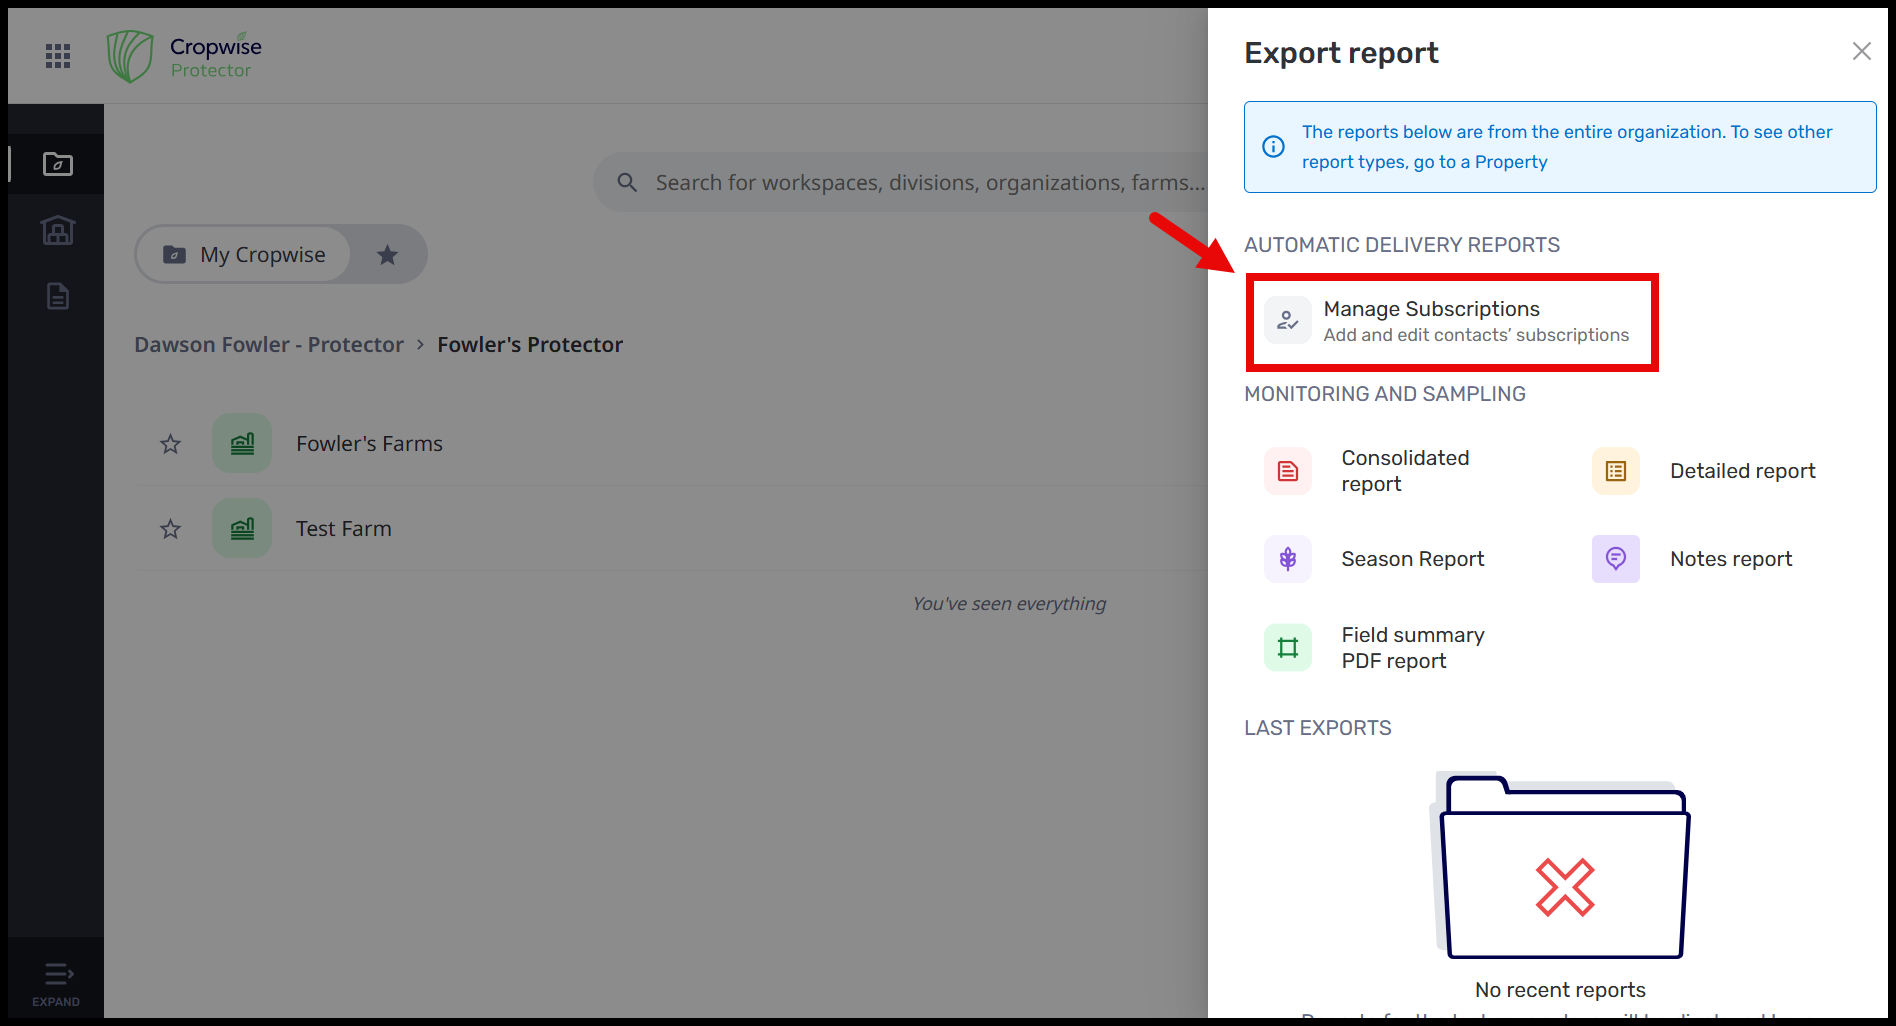Expand the left sidebar navigation

coord(57,982)
